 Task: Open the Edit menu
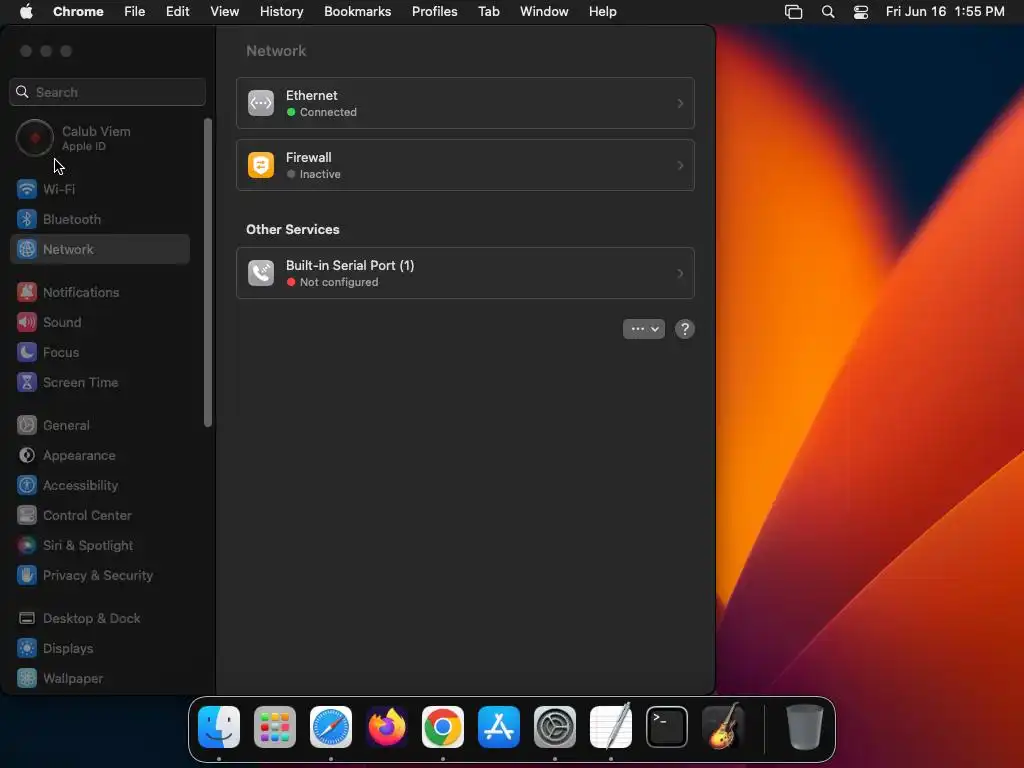178,12
